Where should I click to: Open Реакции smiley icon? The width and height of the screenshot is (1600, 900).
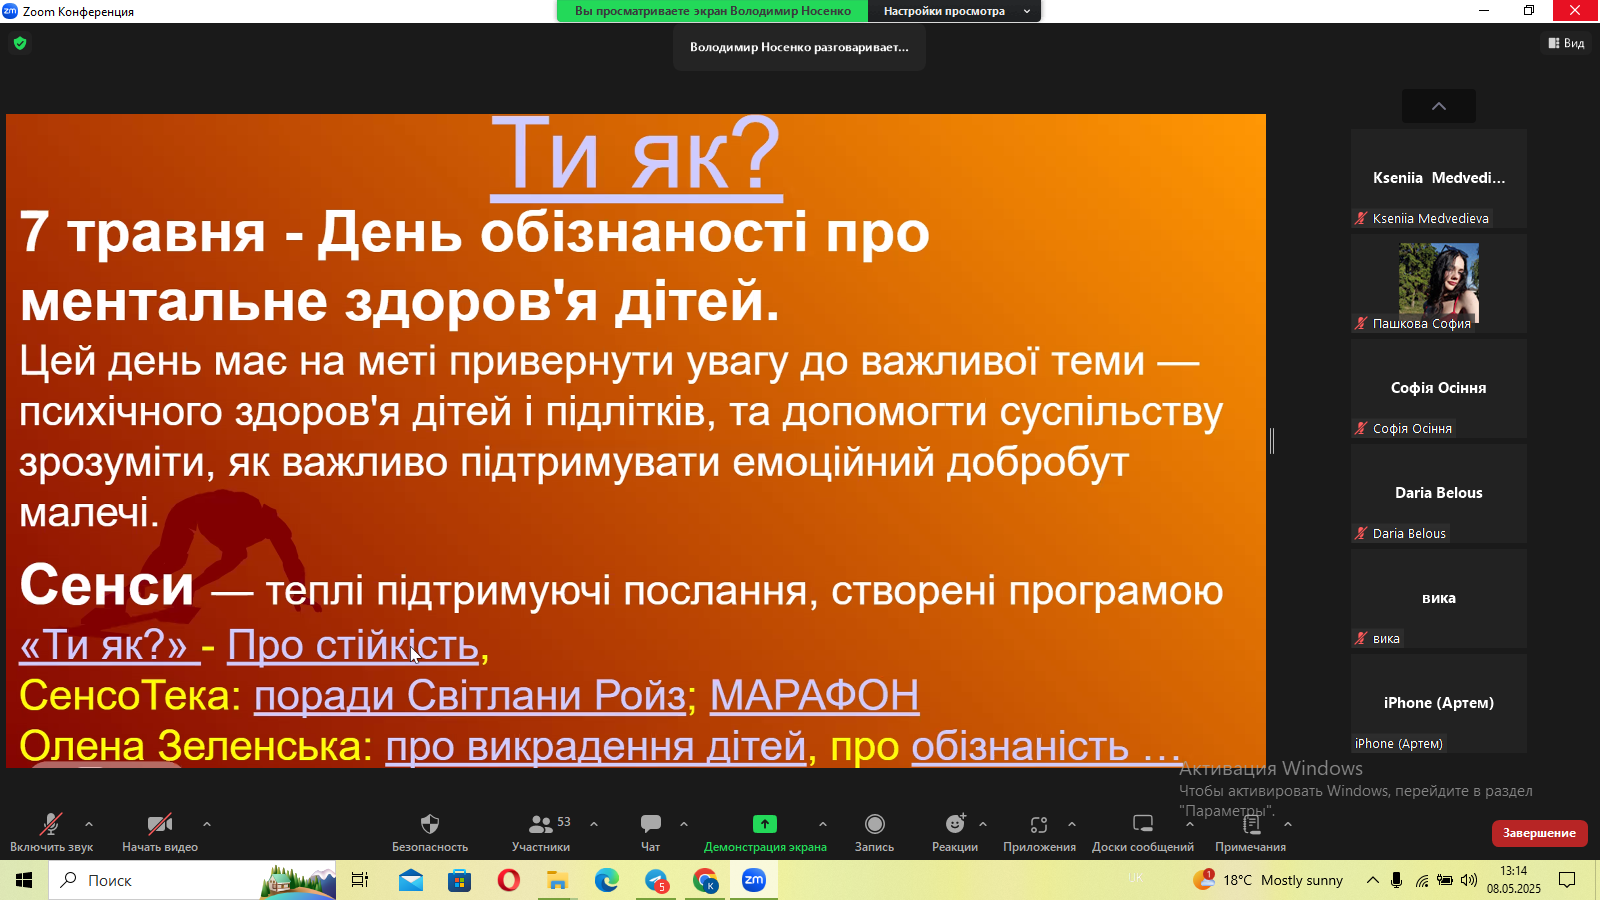coord(955,824)
